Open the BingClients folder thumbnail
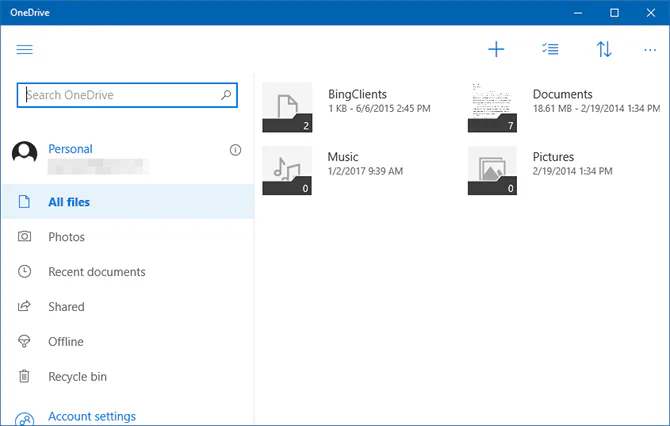This screenshot has height=426, width=670. click(287, 107)
